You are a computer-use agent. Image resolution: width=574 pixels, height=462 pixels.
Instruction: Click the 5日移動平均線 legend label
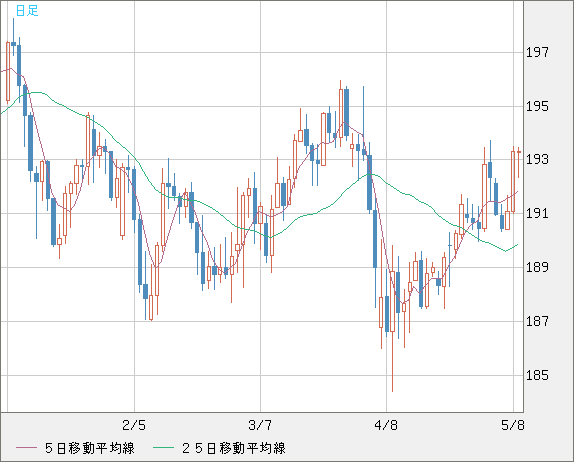90,448
